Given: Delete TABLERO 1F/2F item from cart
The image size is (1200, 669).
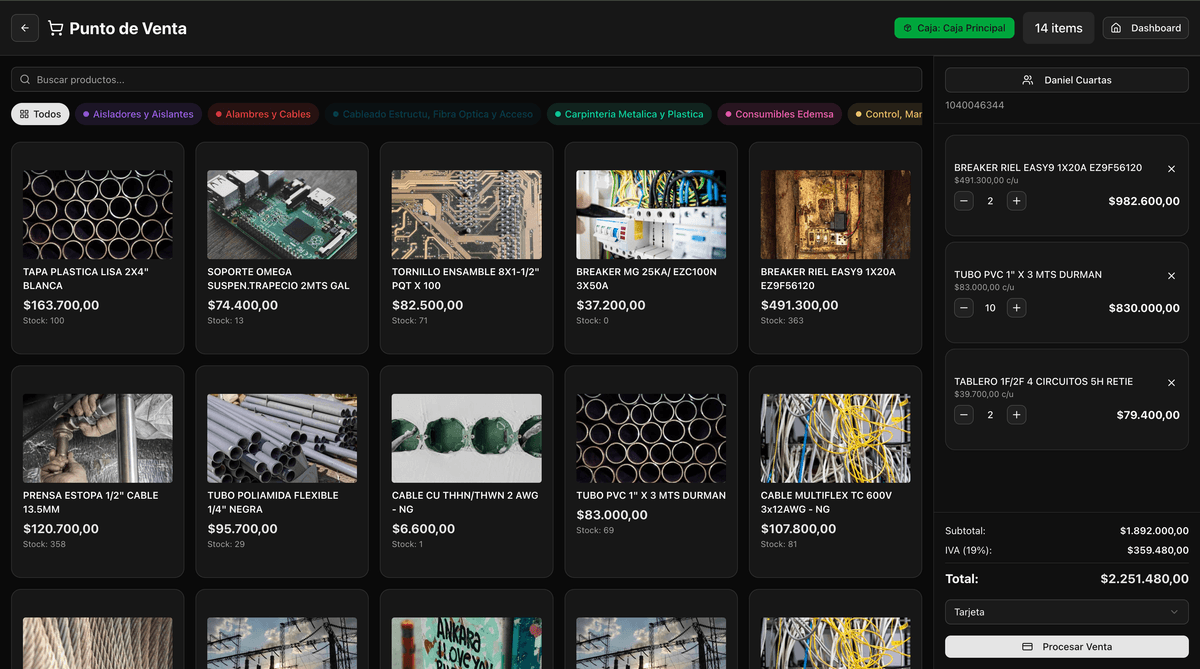Looking at the screenshot, I should 1171,383.
